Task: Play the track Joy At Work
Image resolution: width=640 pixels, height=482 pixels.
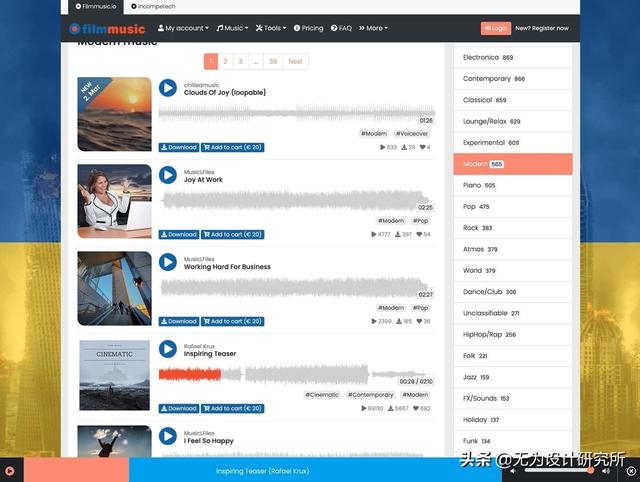Action: (168, 175)
